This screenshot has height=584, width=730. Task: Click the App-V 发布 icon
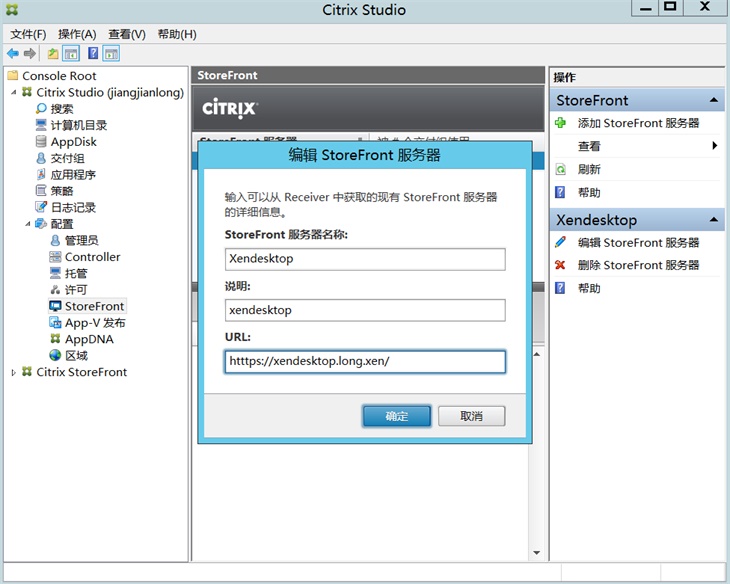pyautogui.click(x=55, y=322)
